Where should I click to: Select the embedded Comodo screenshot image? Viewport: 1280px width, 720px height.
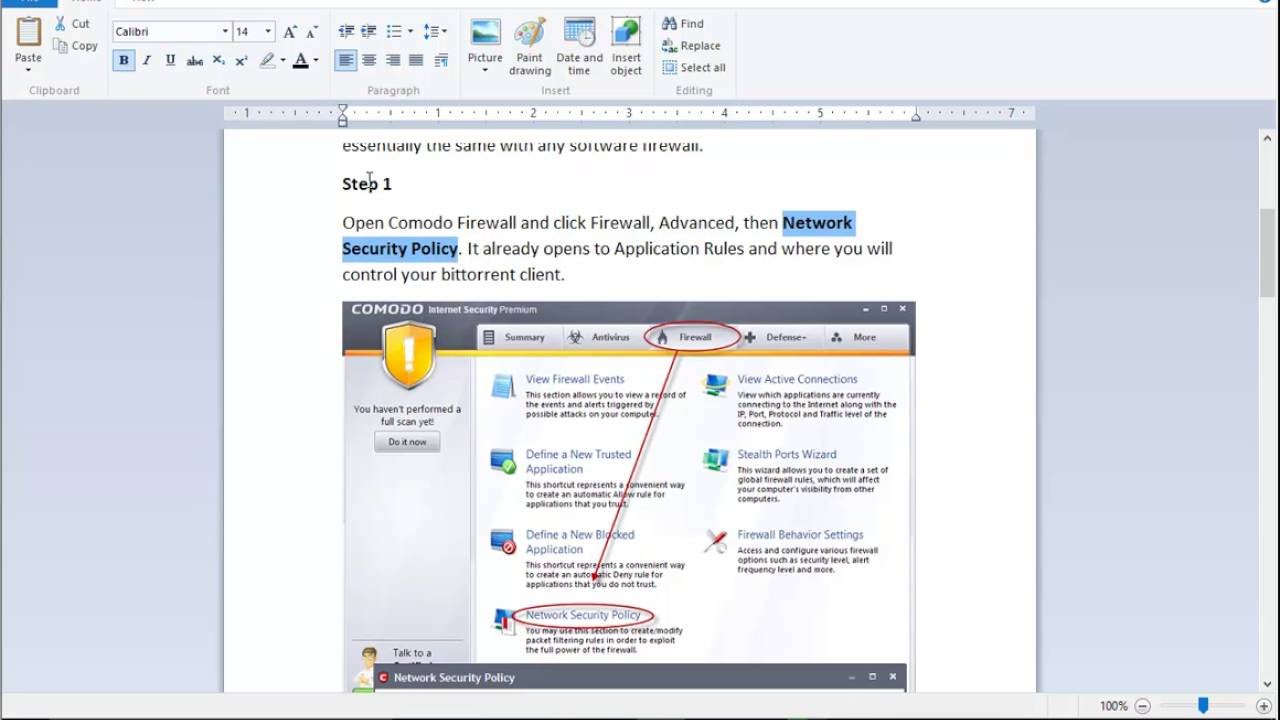point(628,496)
